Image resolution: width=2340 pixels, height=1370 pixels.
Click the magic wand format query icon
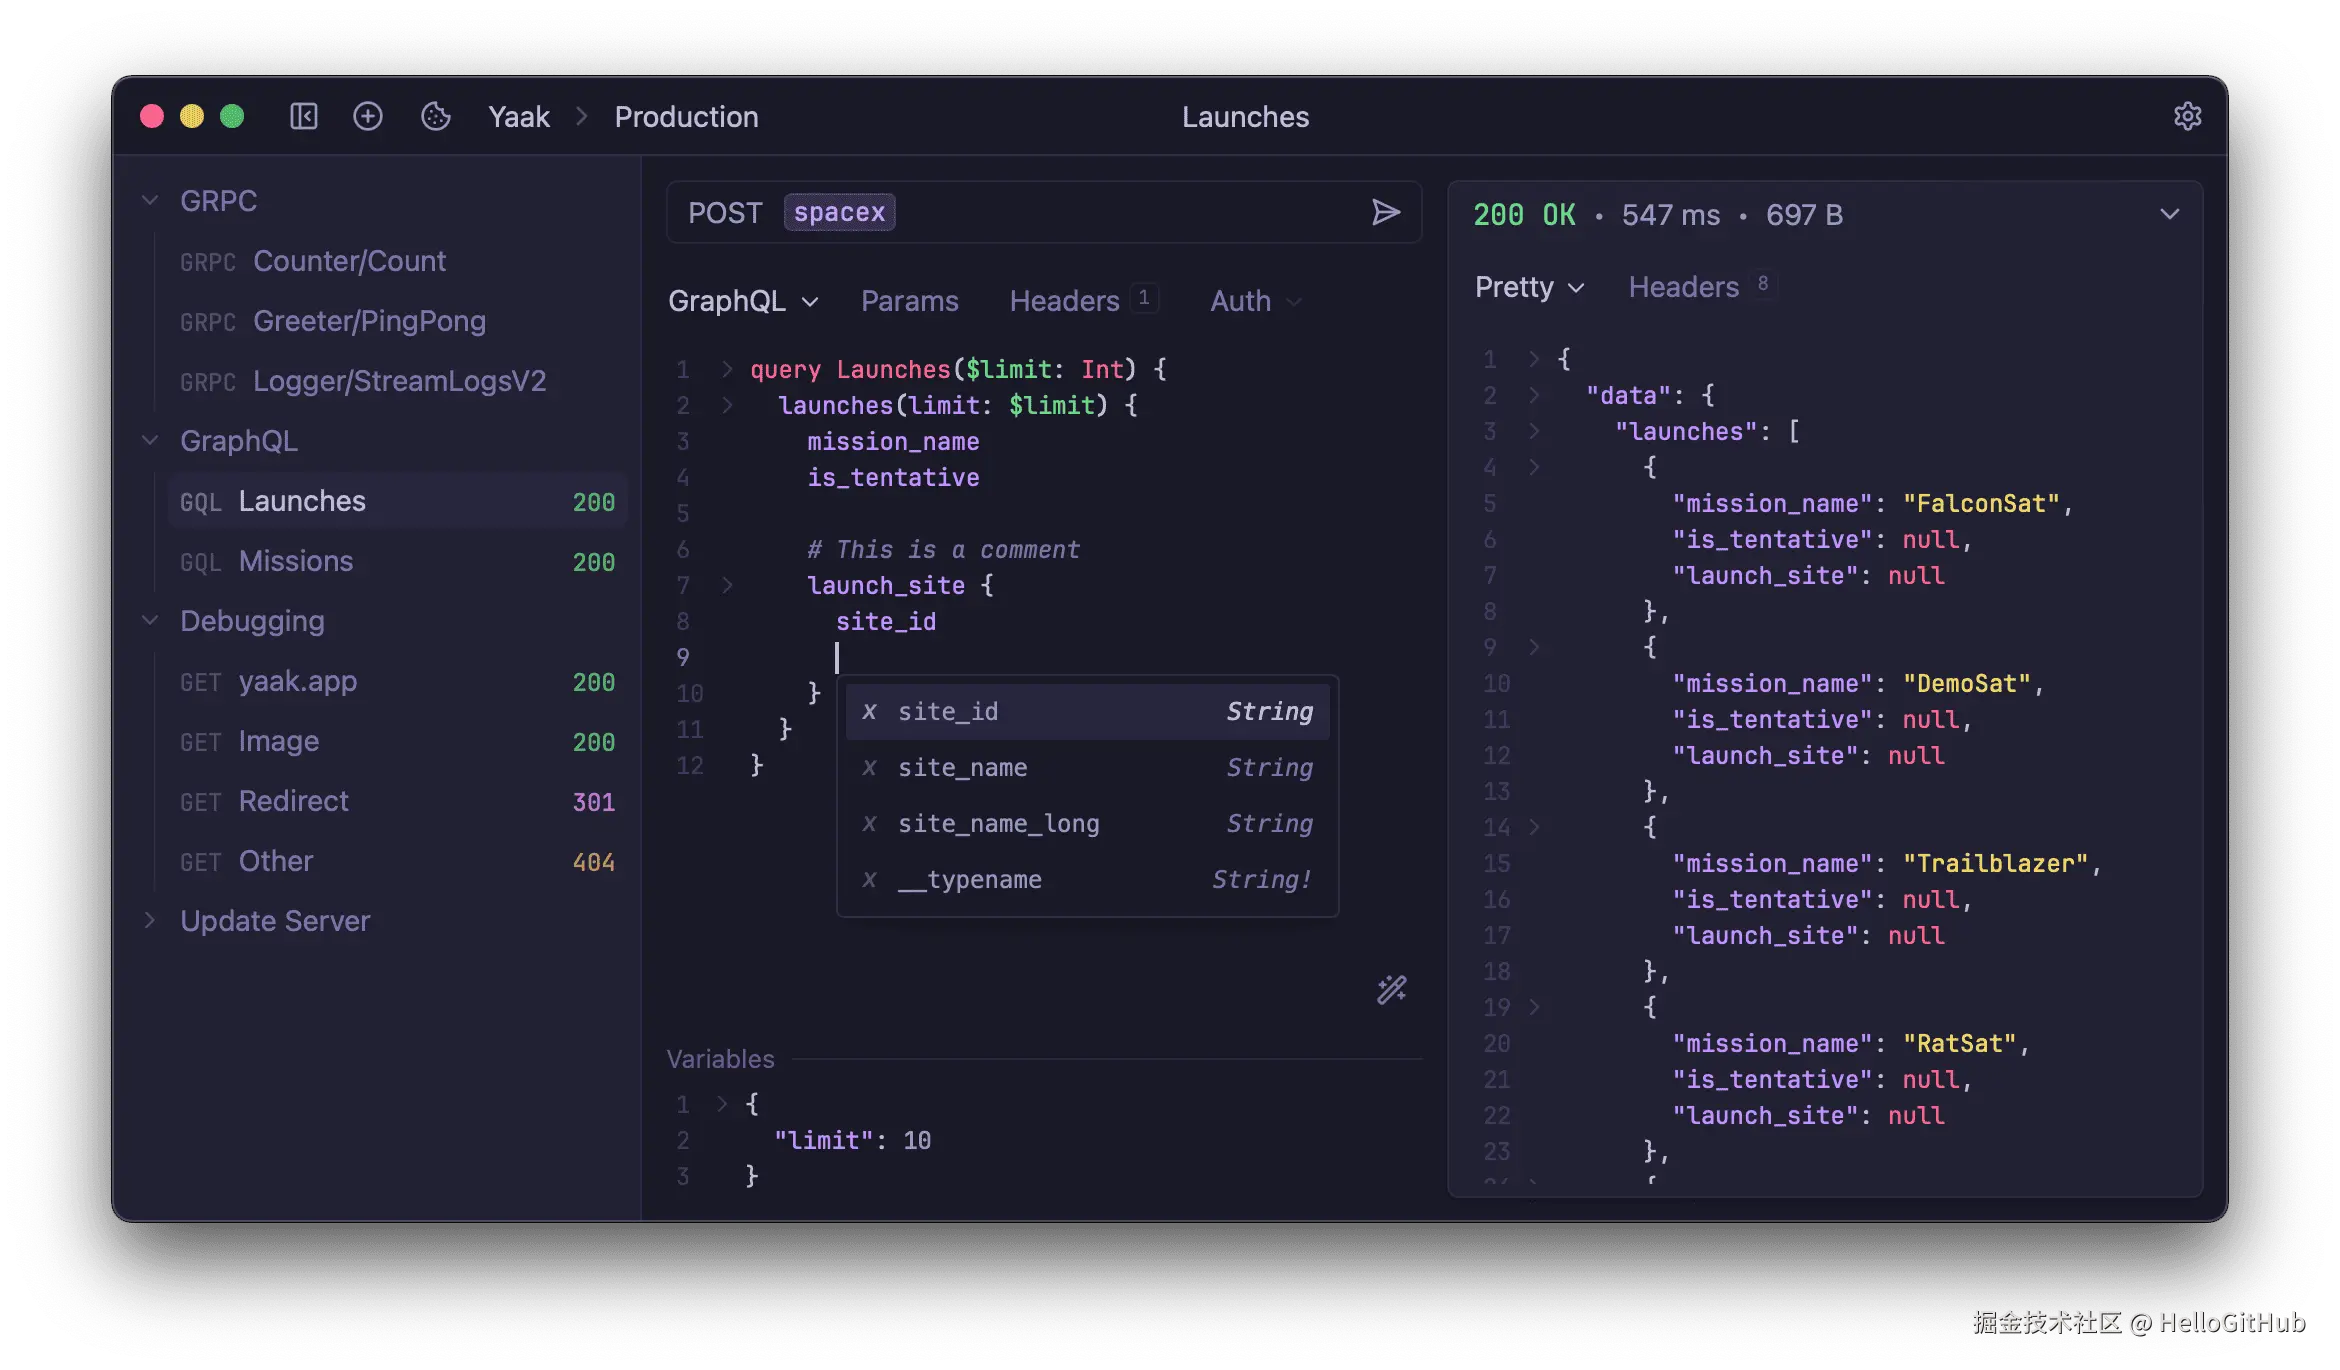point(1391,990)
